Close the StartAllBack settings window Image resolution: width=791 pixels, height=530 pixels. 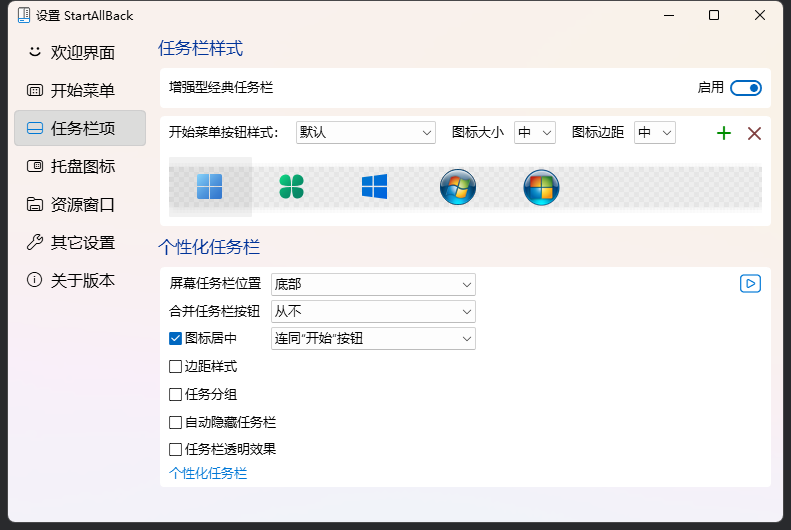[x=760, y=15]
